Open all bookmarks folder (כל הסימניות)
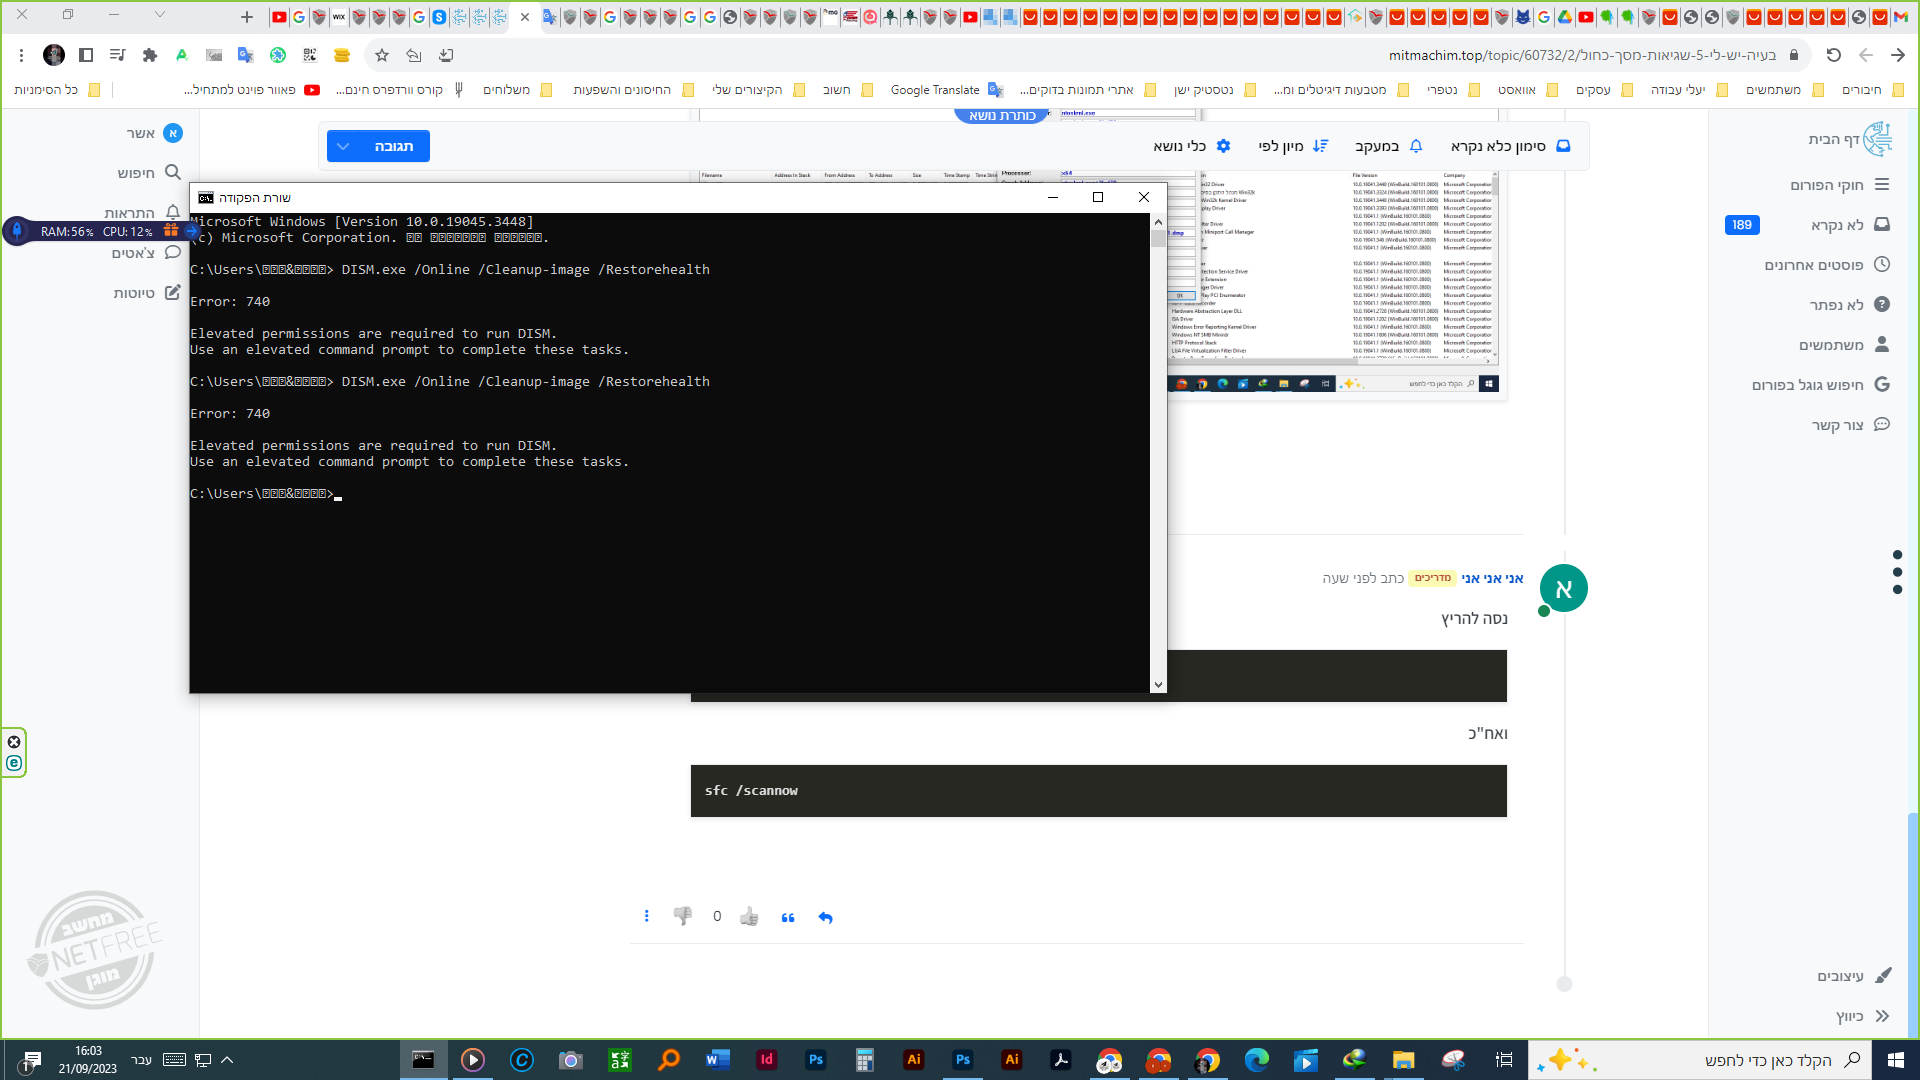Viewport: 1920px width, 1080px height. click(x=57, y=90)
